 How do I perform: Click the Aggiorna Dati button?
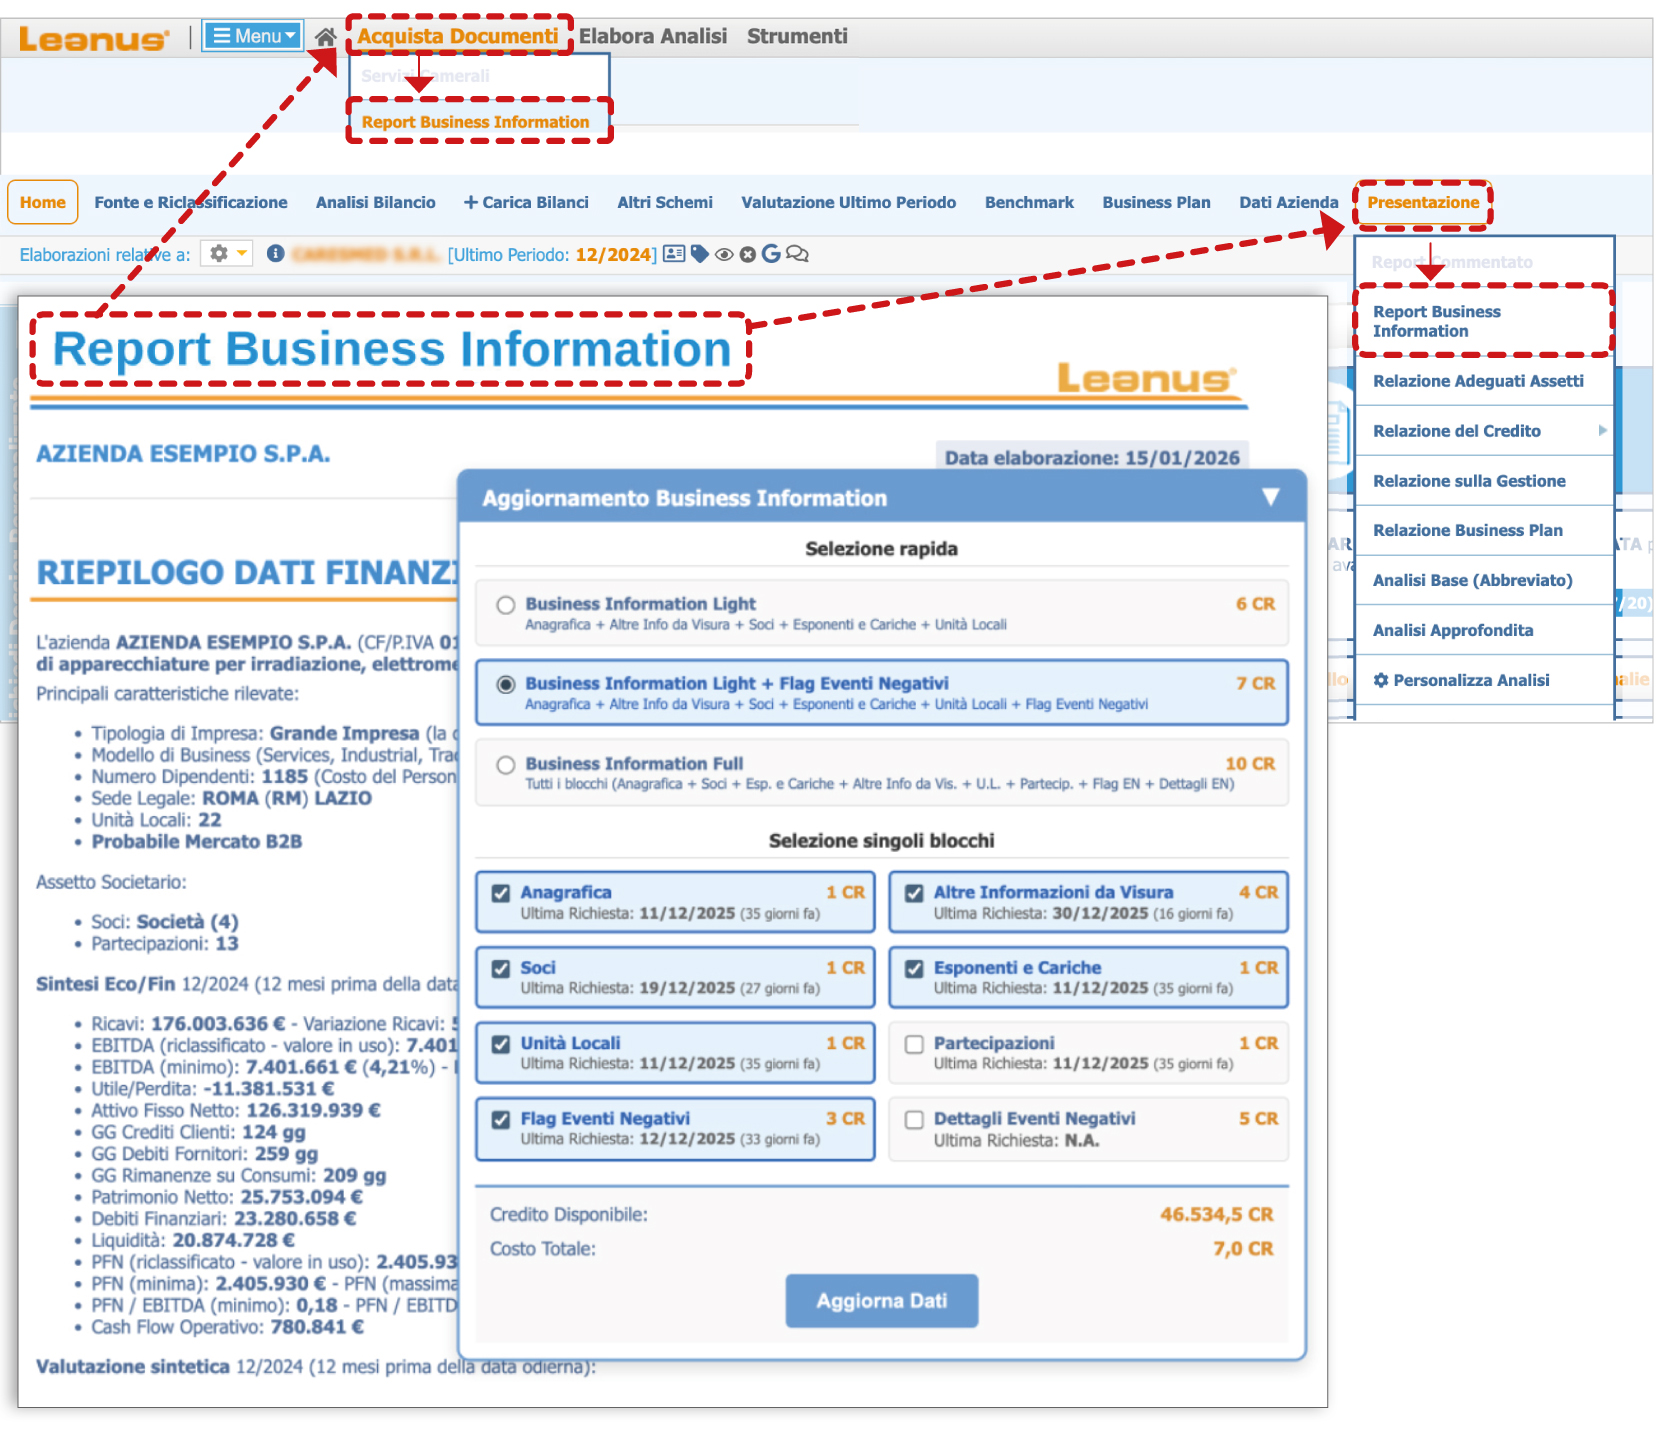click(881, 1301)
